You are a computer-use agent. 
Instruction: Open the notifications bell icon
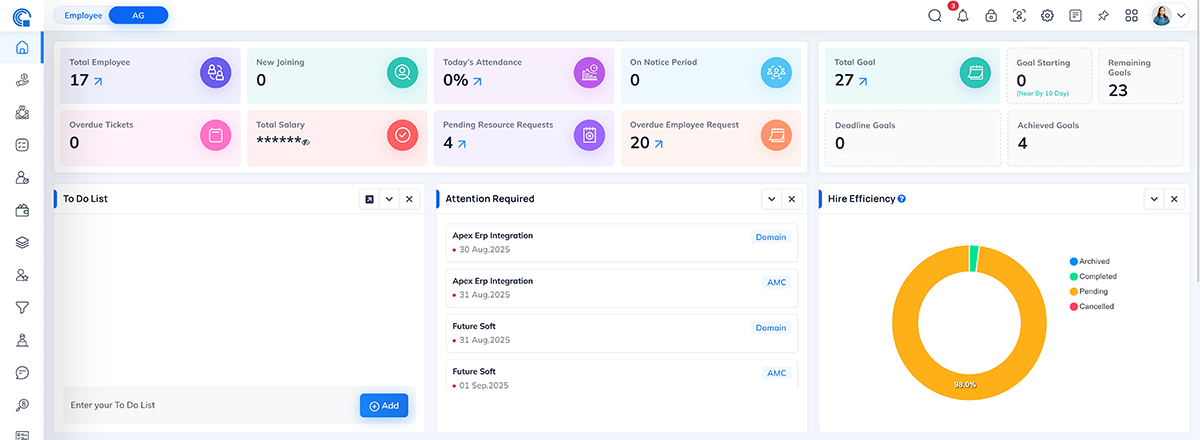tap(963, 16)
